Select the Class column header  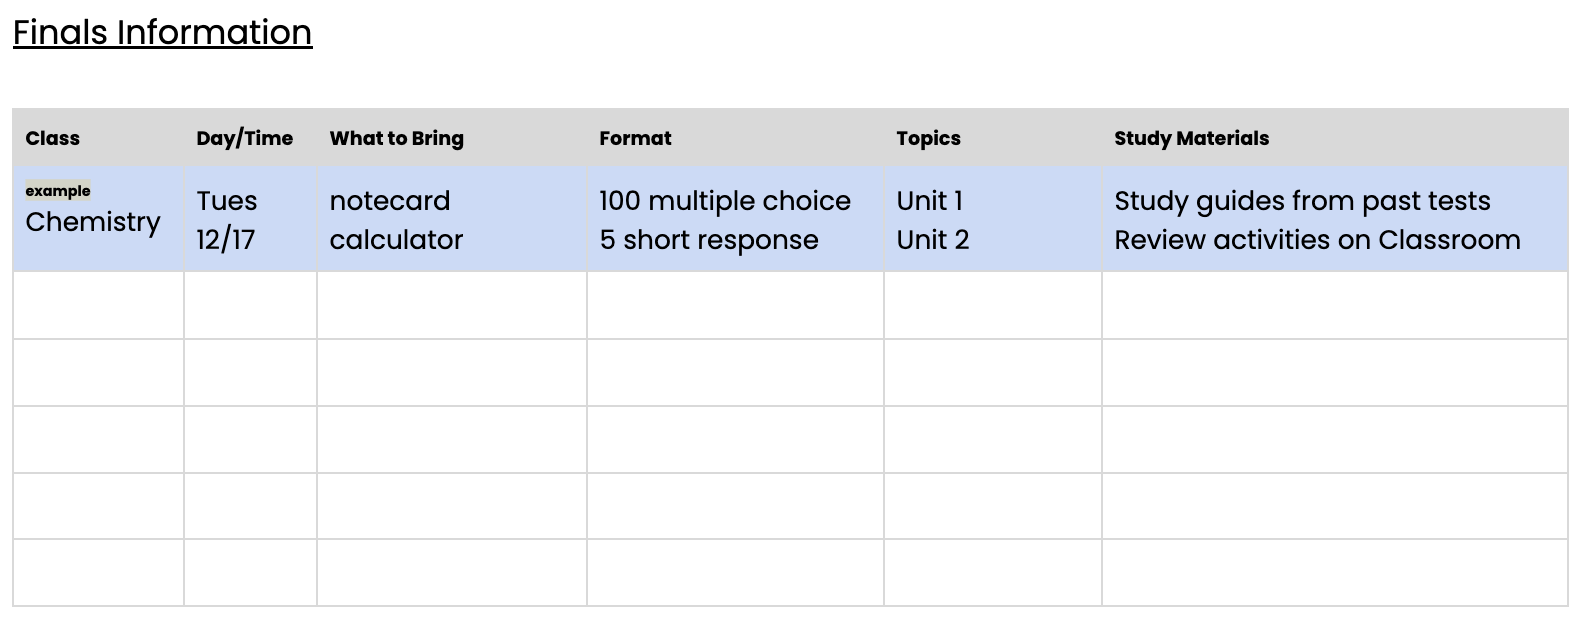coord(98,138)
